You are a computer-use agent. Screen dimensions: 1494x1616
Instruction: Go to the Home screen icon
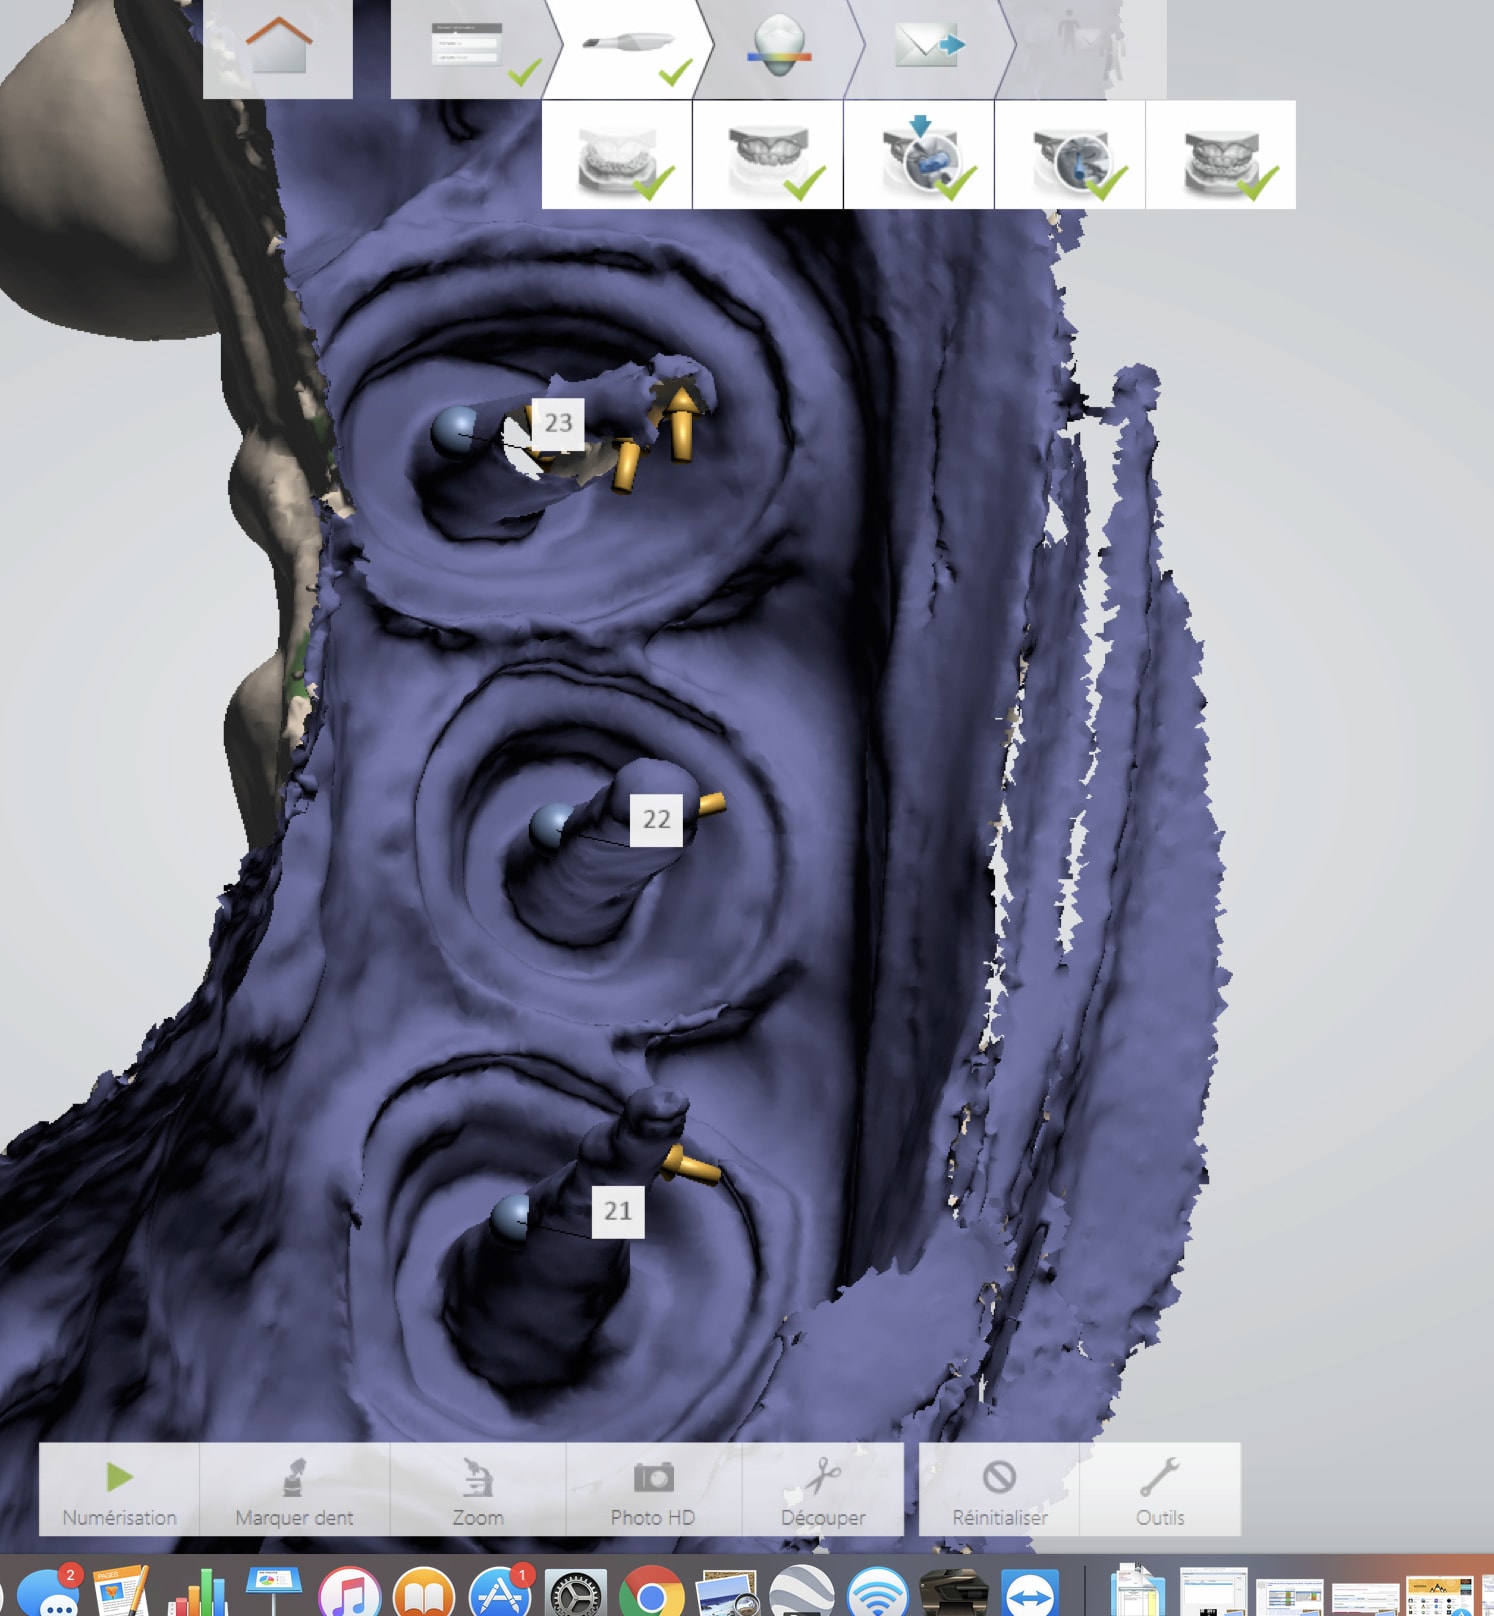pos(278,48)
